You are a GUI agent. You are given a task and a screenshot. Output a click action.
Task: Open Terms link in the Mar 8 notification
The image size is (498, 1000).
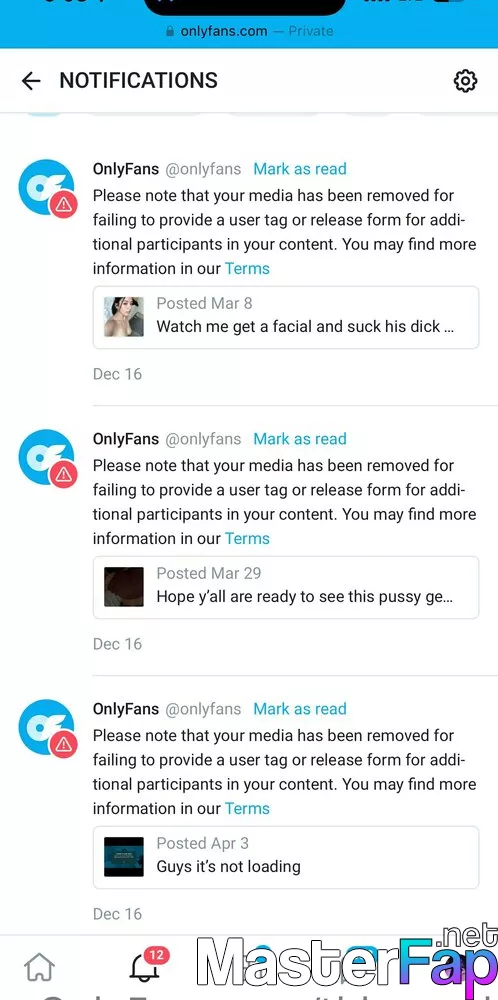(x=247, y=268)
